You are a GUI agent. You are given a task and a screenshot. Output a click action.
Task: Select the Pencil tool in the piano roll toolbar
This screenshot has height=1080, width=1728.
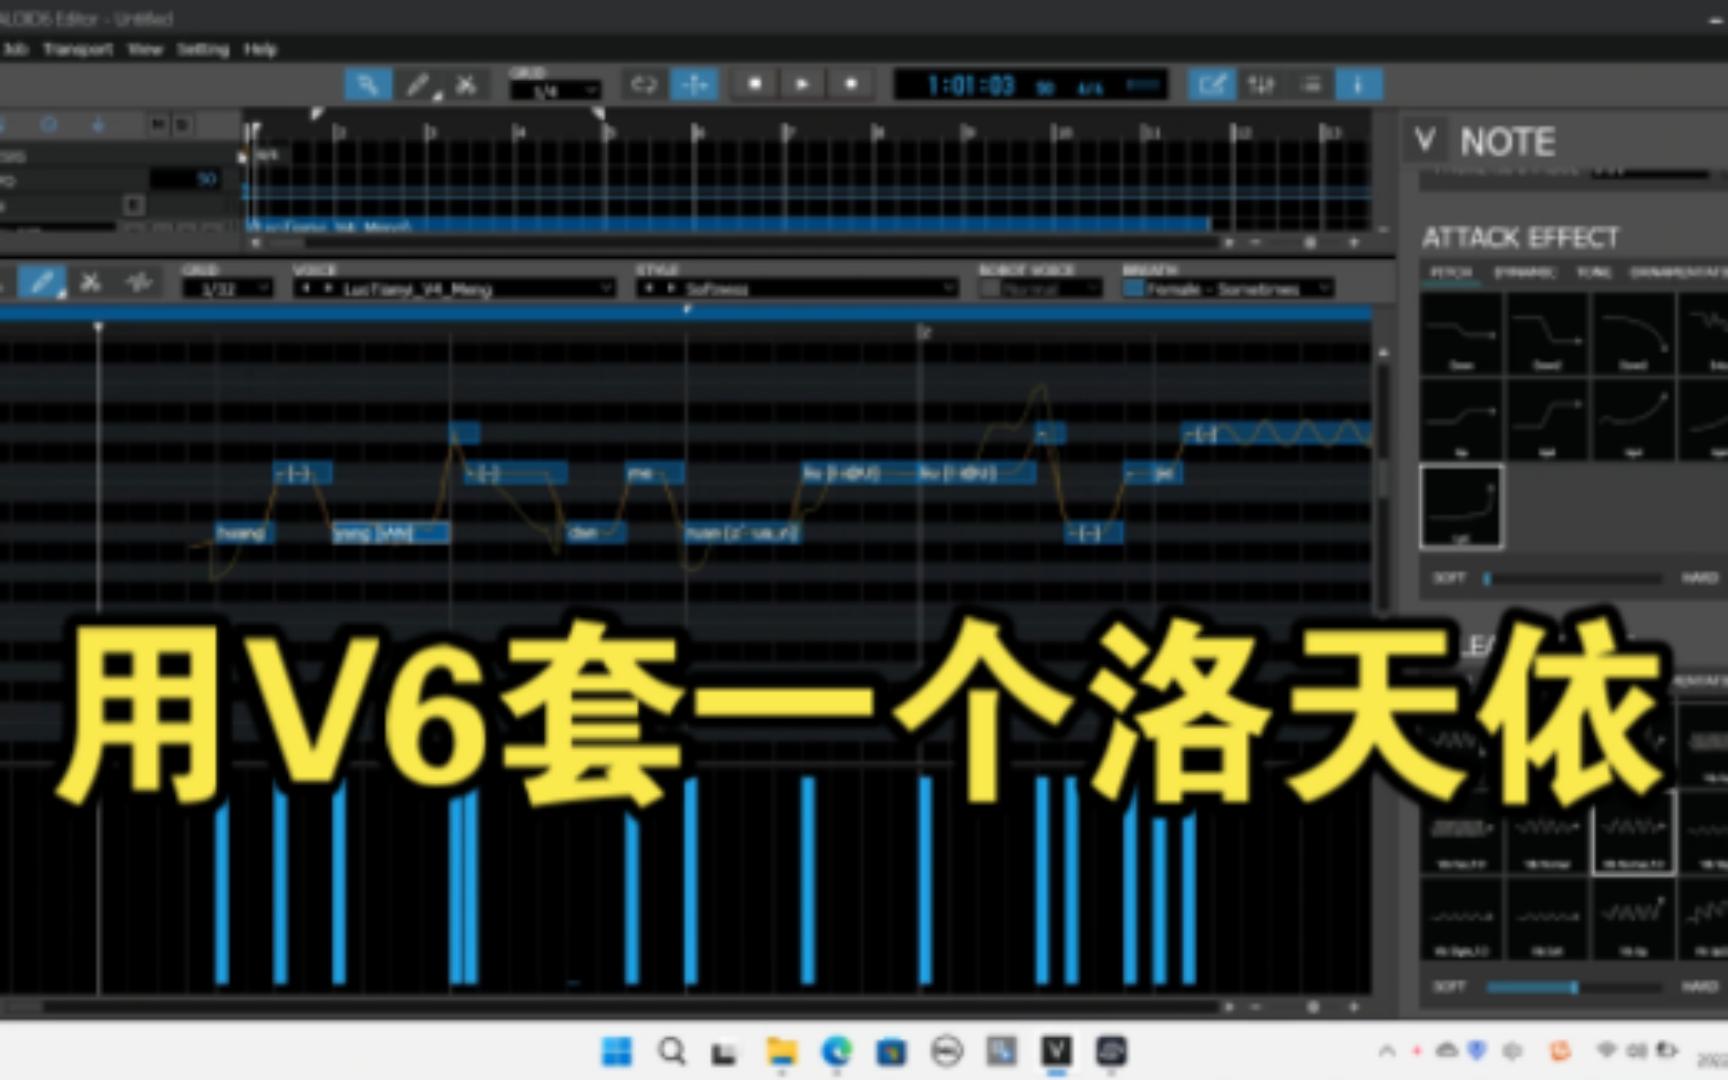[x=43, y=282]
